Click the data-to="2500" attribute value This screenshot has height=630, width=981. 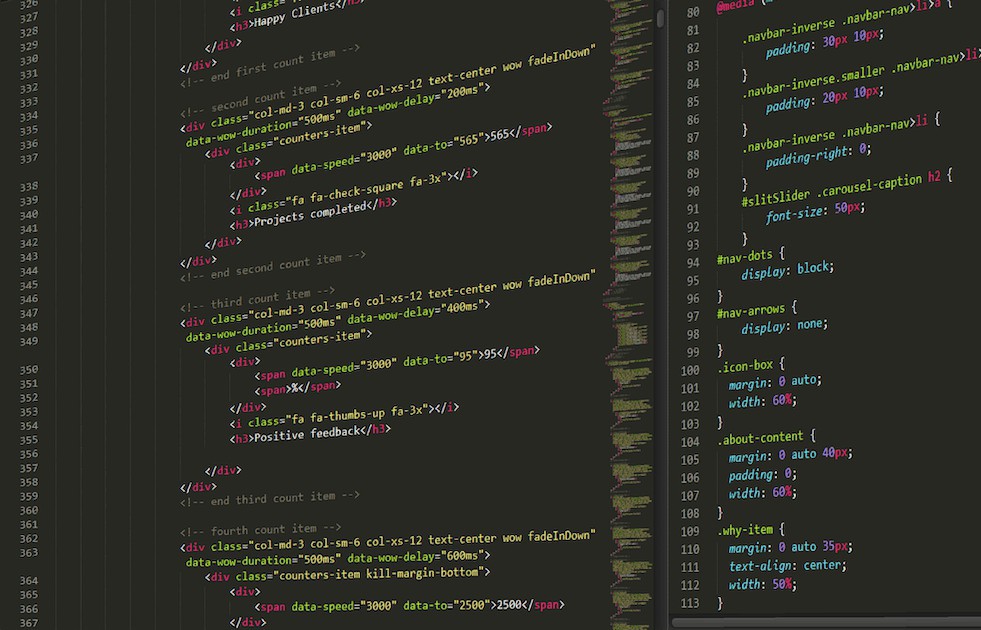pyautogui.click(x=446, y=605)
